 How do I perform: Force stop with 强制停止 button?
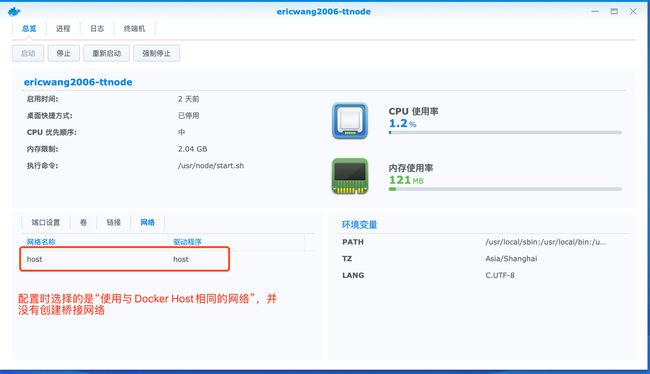click(x=156, y=53)
